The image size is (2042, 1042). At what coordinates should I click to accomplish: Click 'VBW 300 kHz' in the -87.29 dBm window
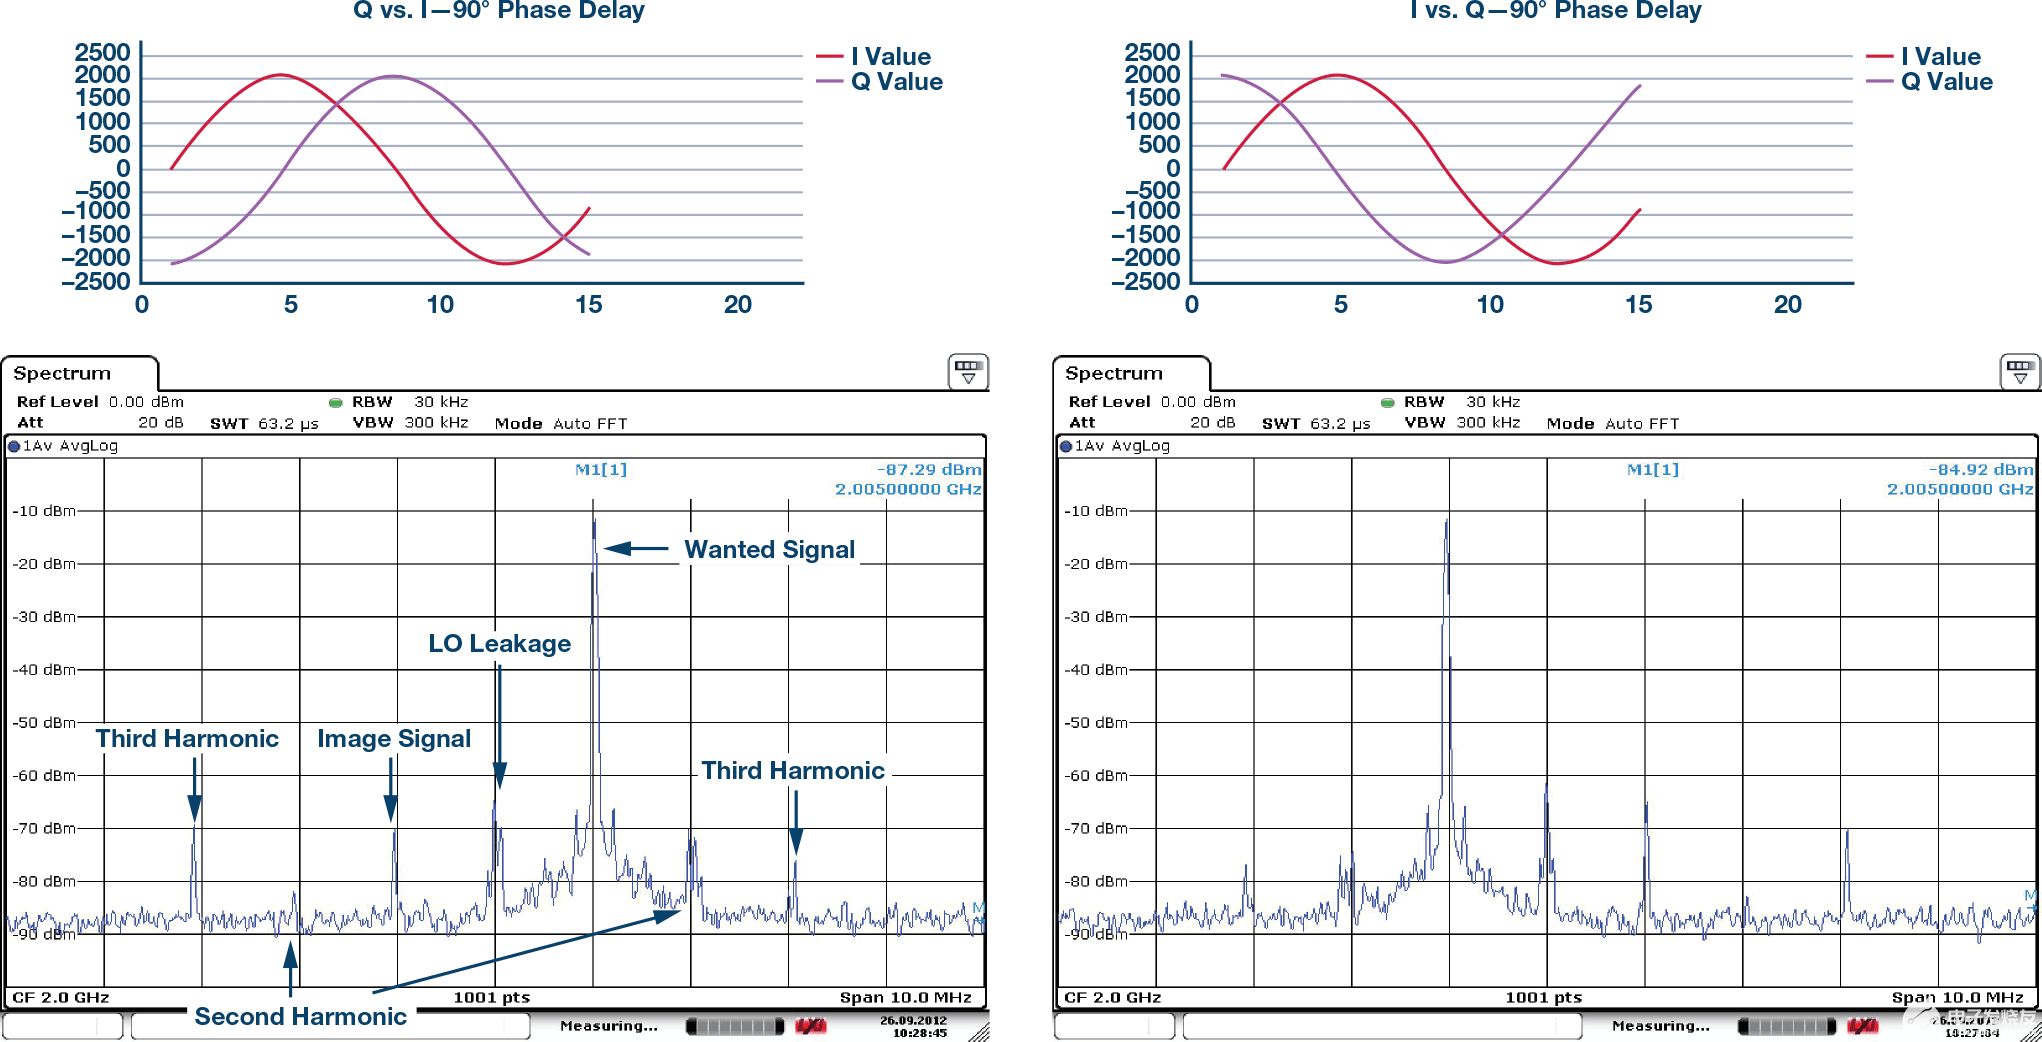click(x=410, y=423)
